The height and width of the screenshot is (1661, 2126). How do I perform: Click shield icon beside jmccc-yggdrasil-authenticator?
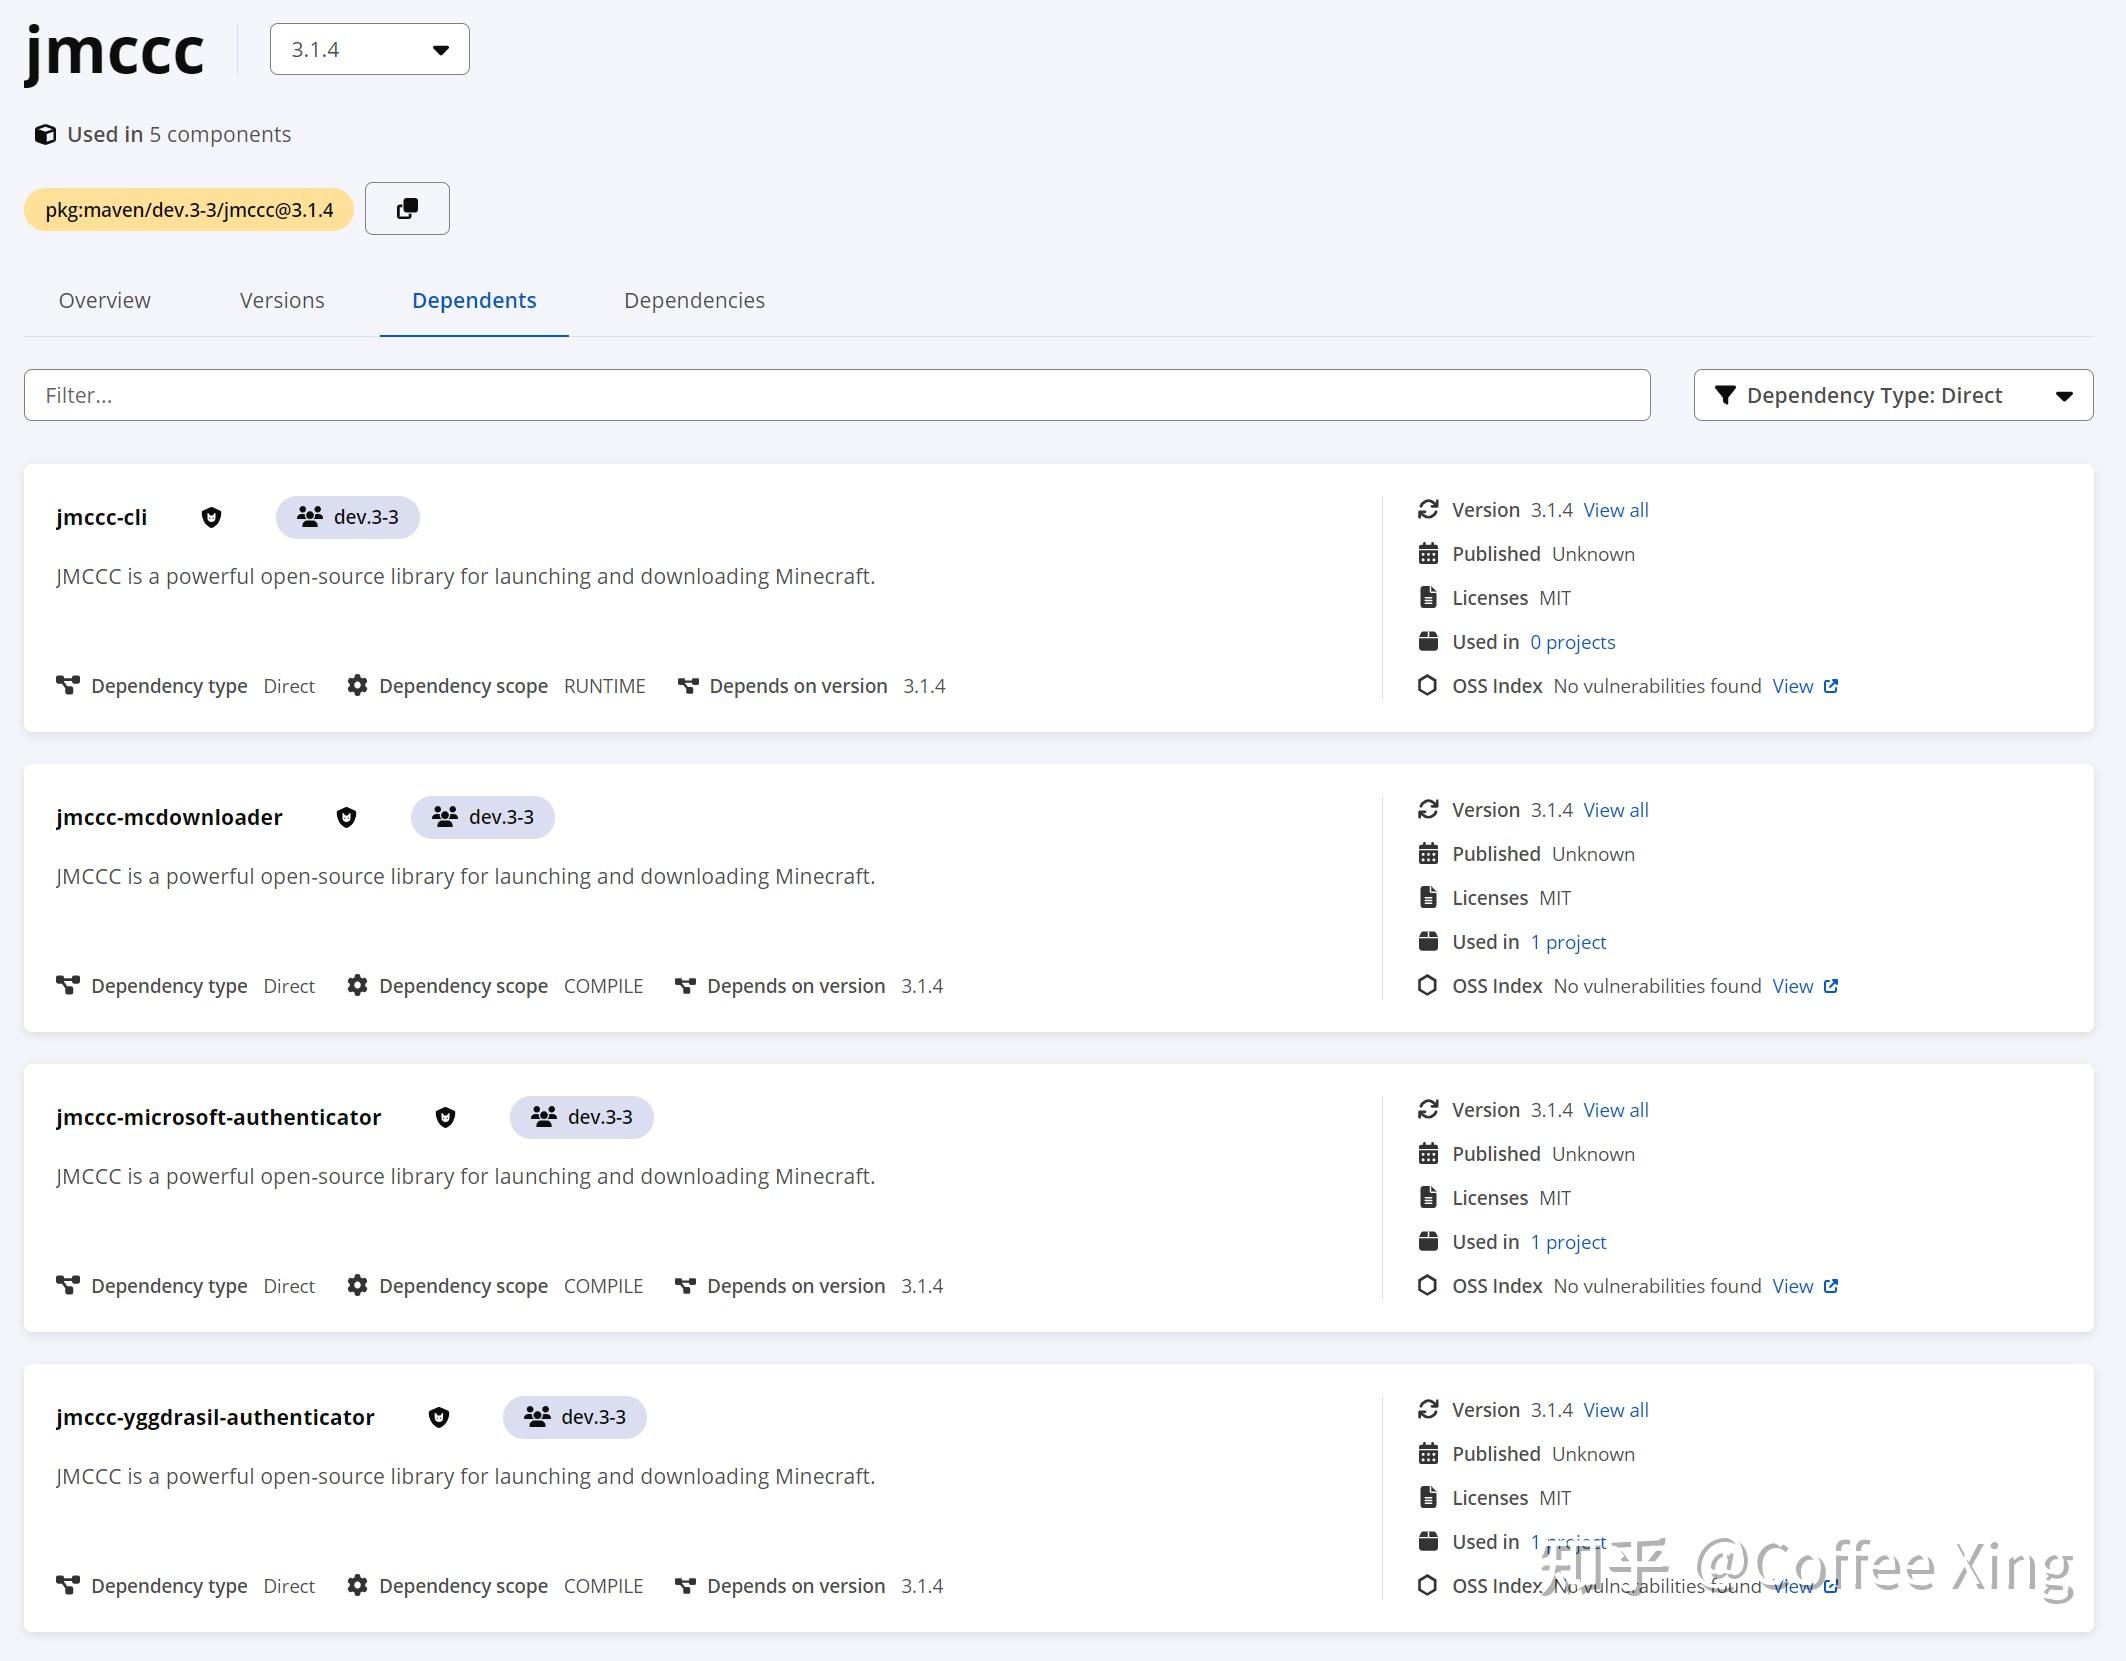[438, 1417]
